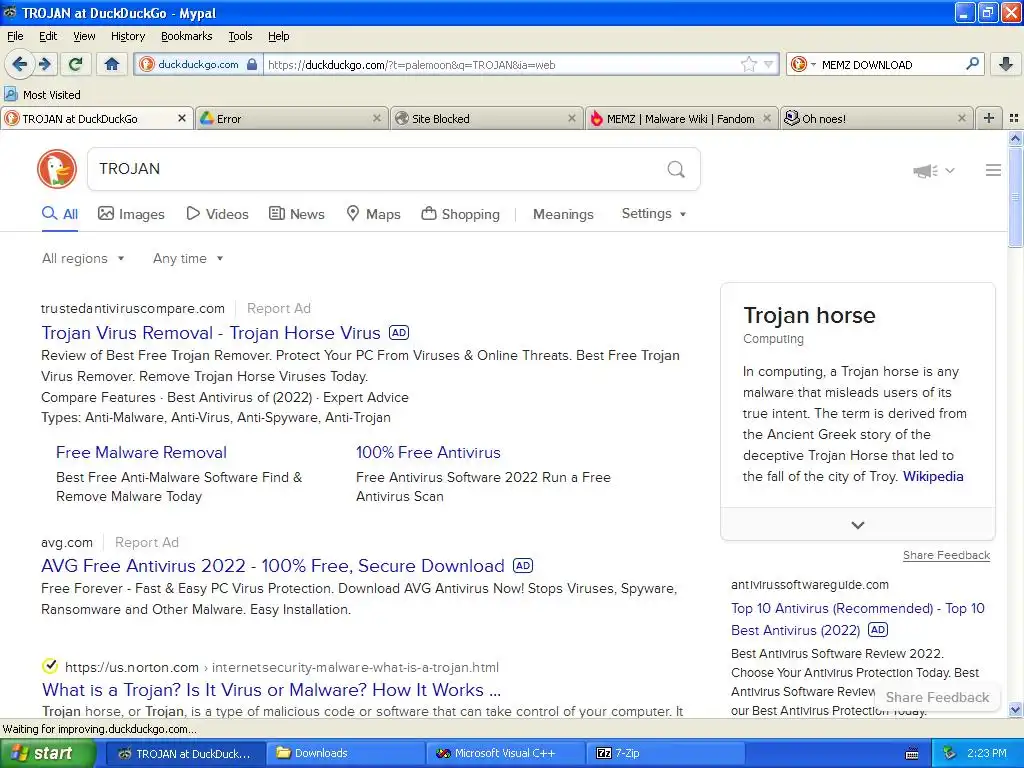This screenshot has height=768, width=1024.
Task: Open the Bookmarks menu
Action: pos(186,36)
